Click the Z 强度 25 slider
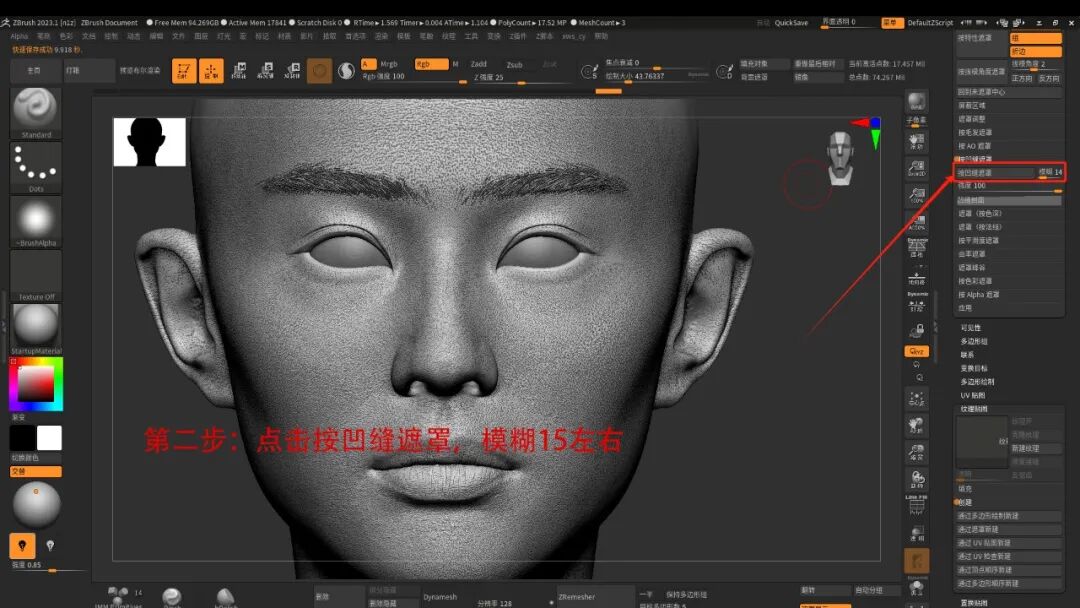Screen dimensions: 1080x608 521,78
